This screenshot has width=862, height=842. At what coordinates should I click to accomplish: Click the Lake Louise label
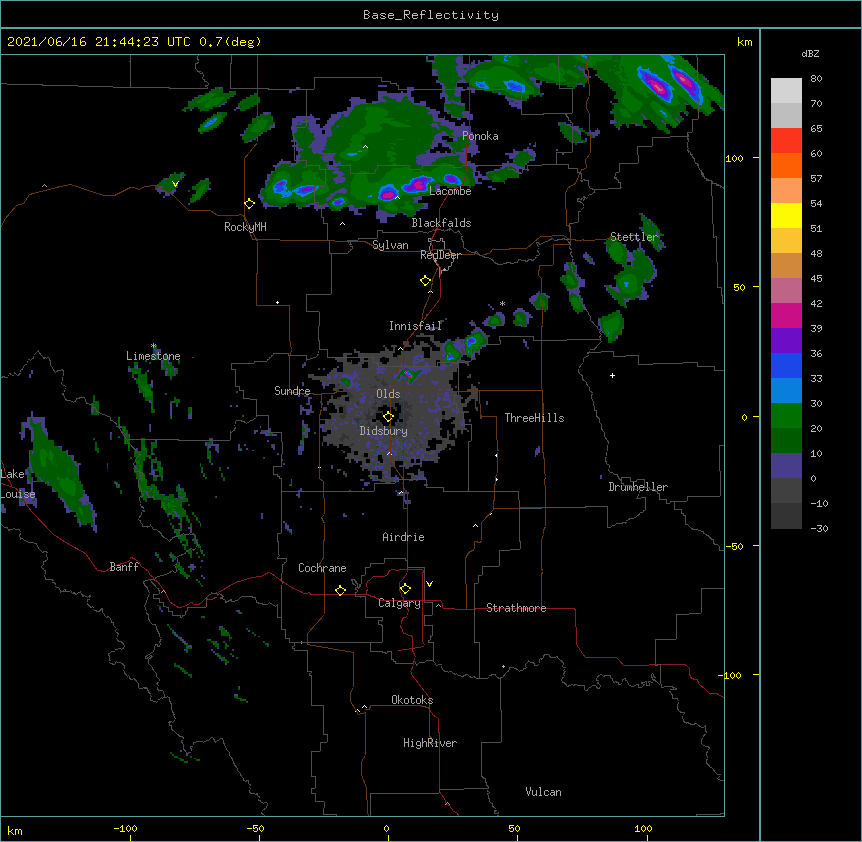pos(18,484)
